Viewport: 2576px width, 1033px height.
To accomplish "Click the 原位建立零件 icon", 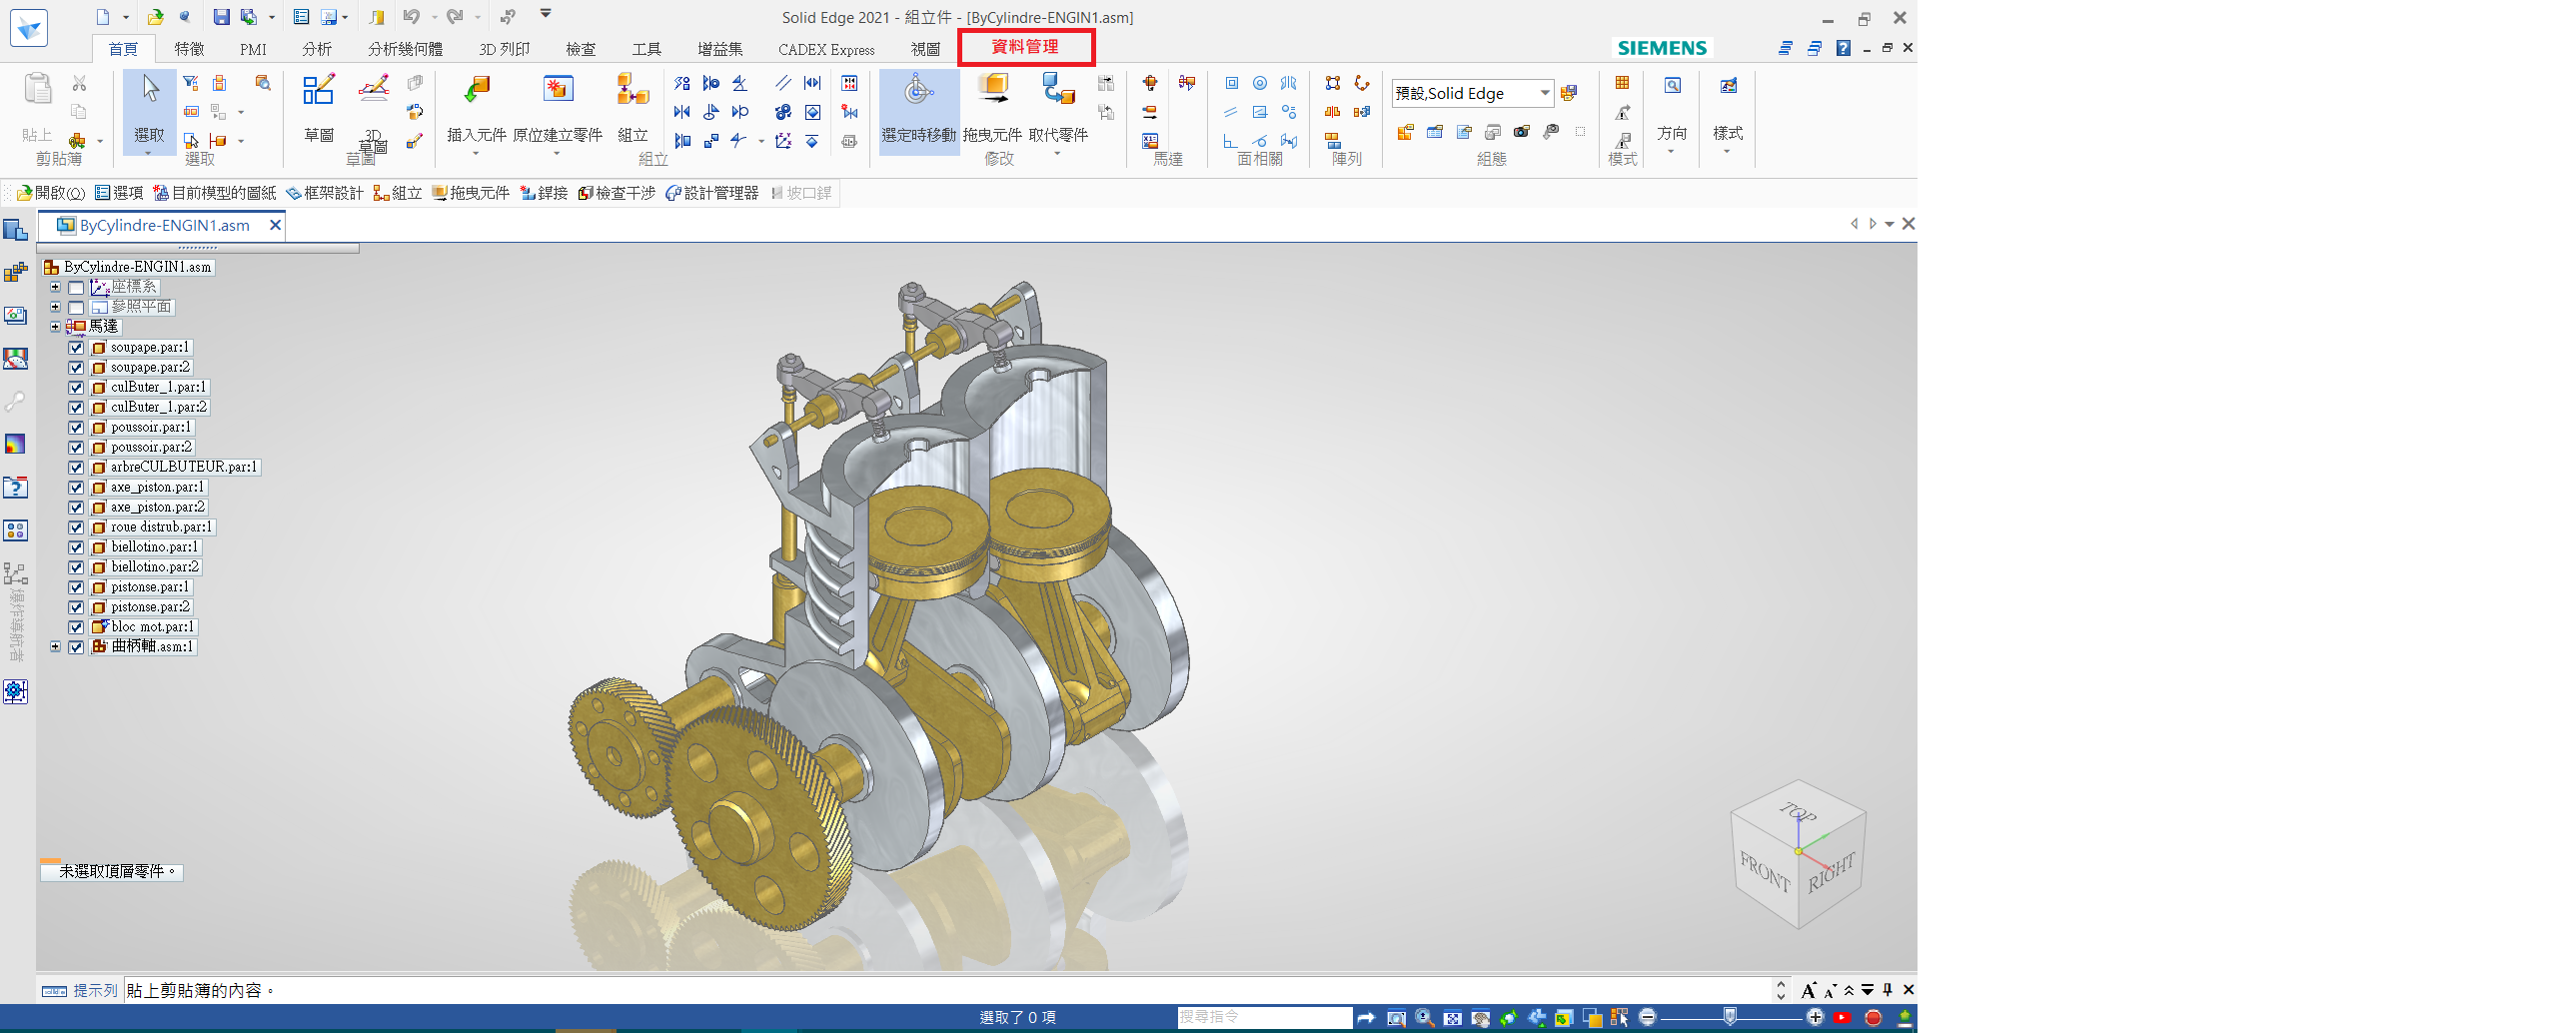I will [x=557, y=91].
